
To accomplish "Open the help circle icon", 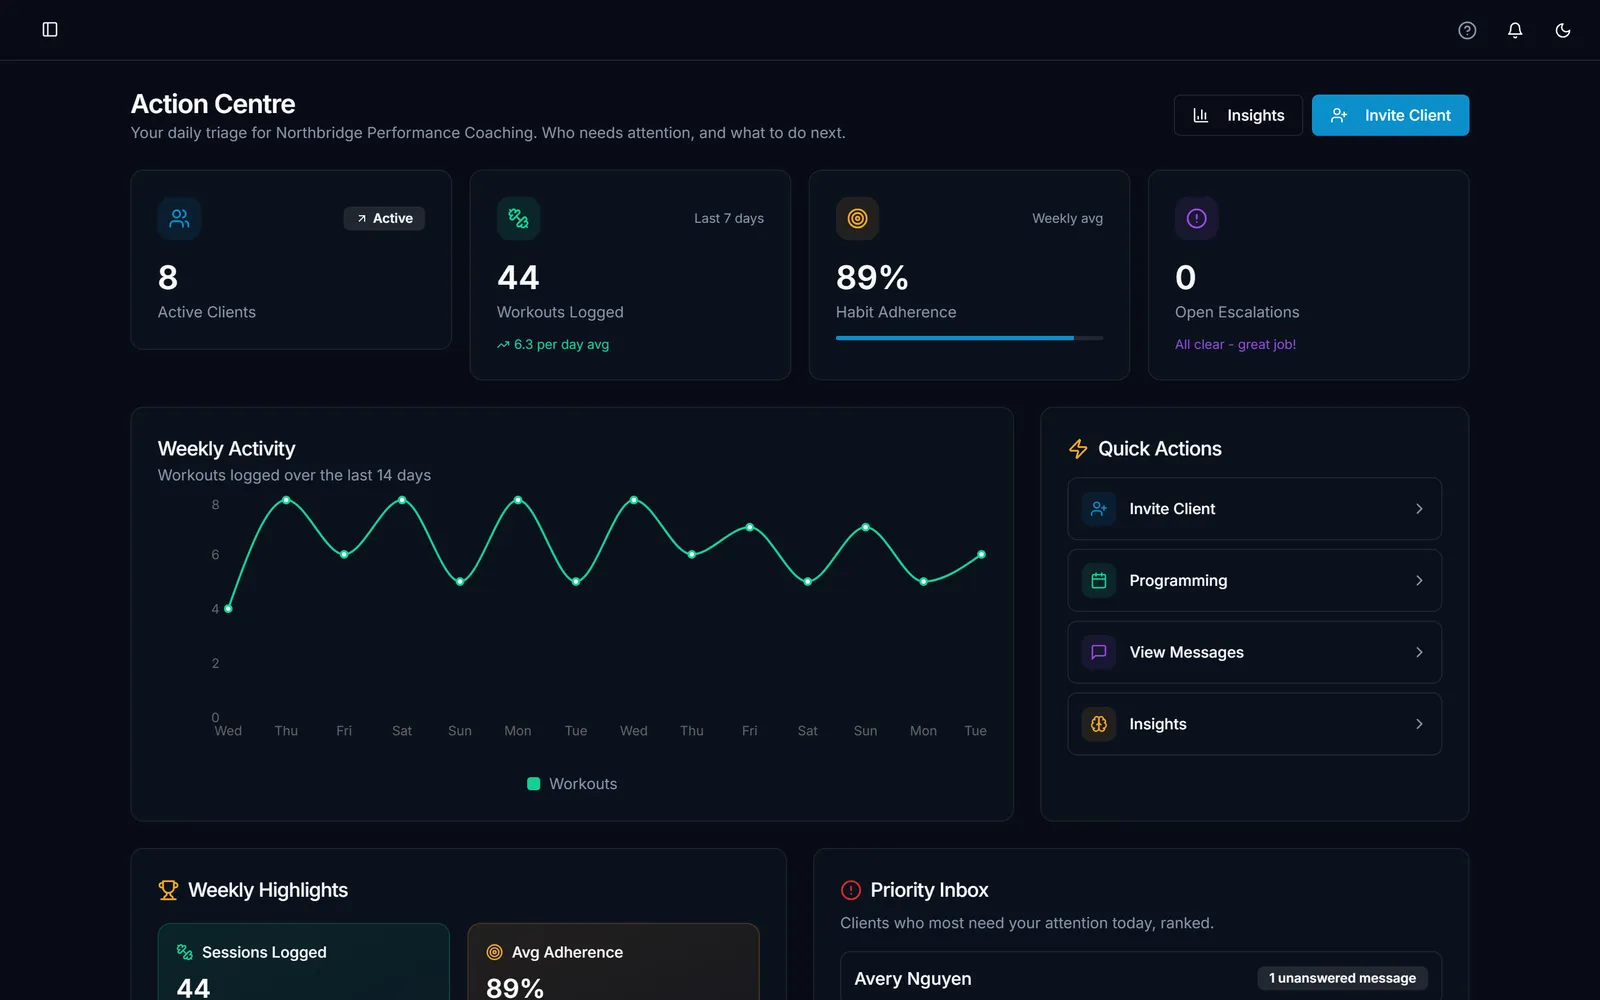I will click(x=1467, y=30).
